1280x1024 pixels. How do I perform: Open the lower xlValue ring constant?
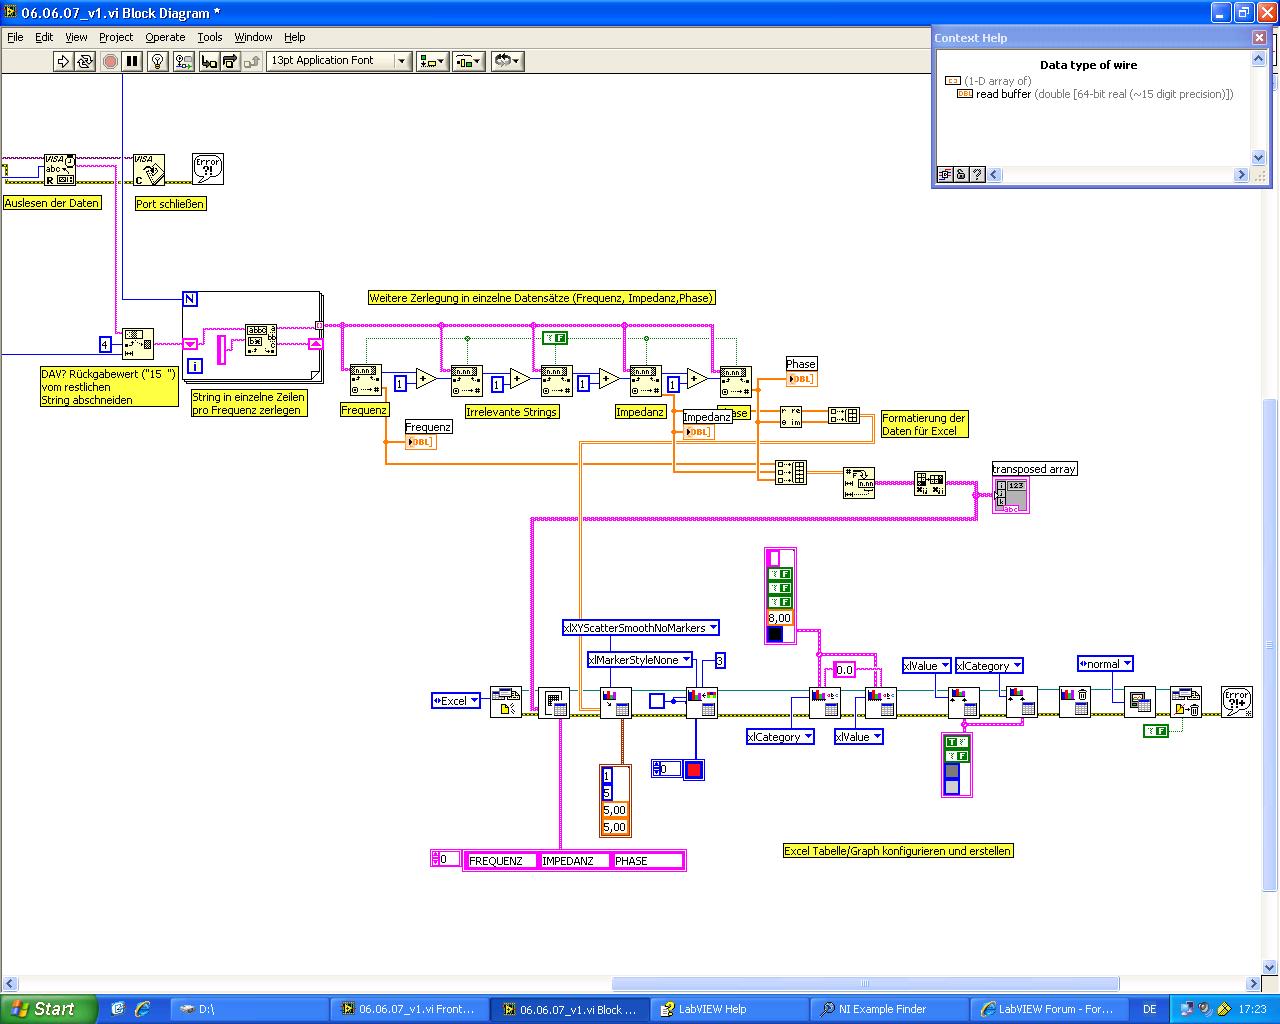tap(859, 737)
